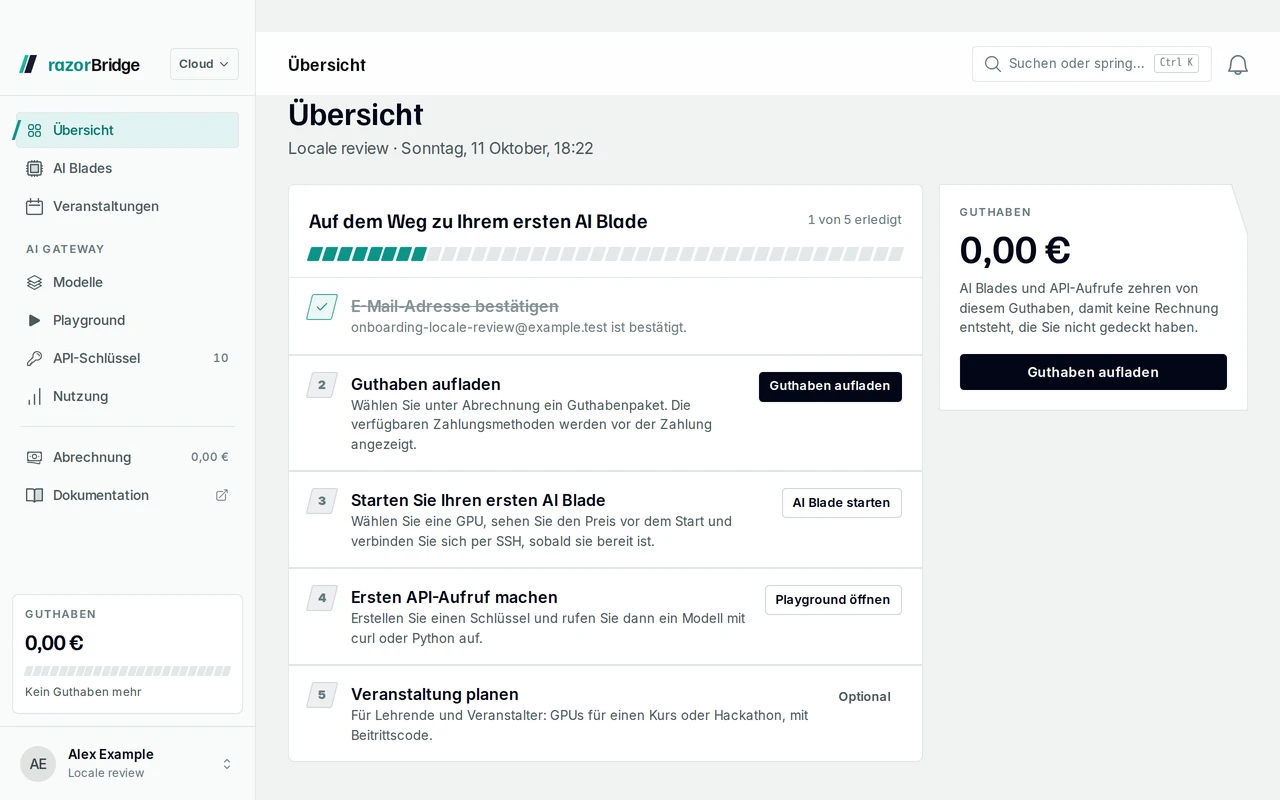Click 'Kein Guthaben mehr' text
The image size is (1280, 800).
click(83, 692)
